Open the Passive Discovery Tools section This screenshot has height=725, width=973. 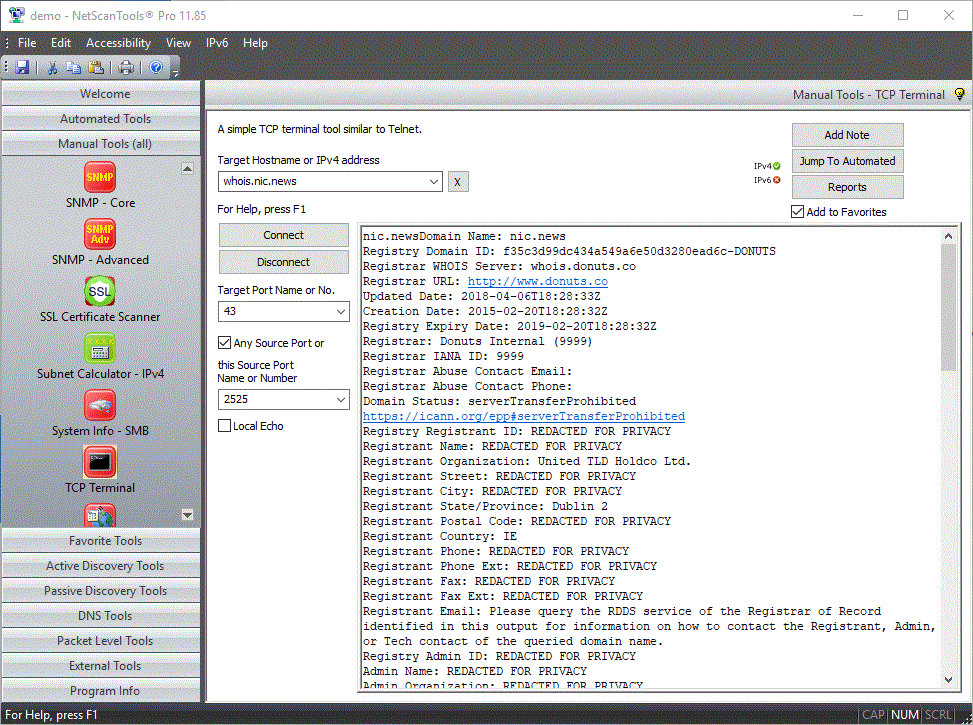[x=101, y=590]
